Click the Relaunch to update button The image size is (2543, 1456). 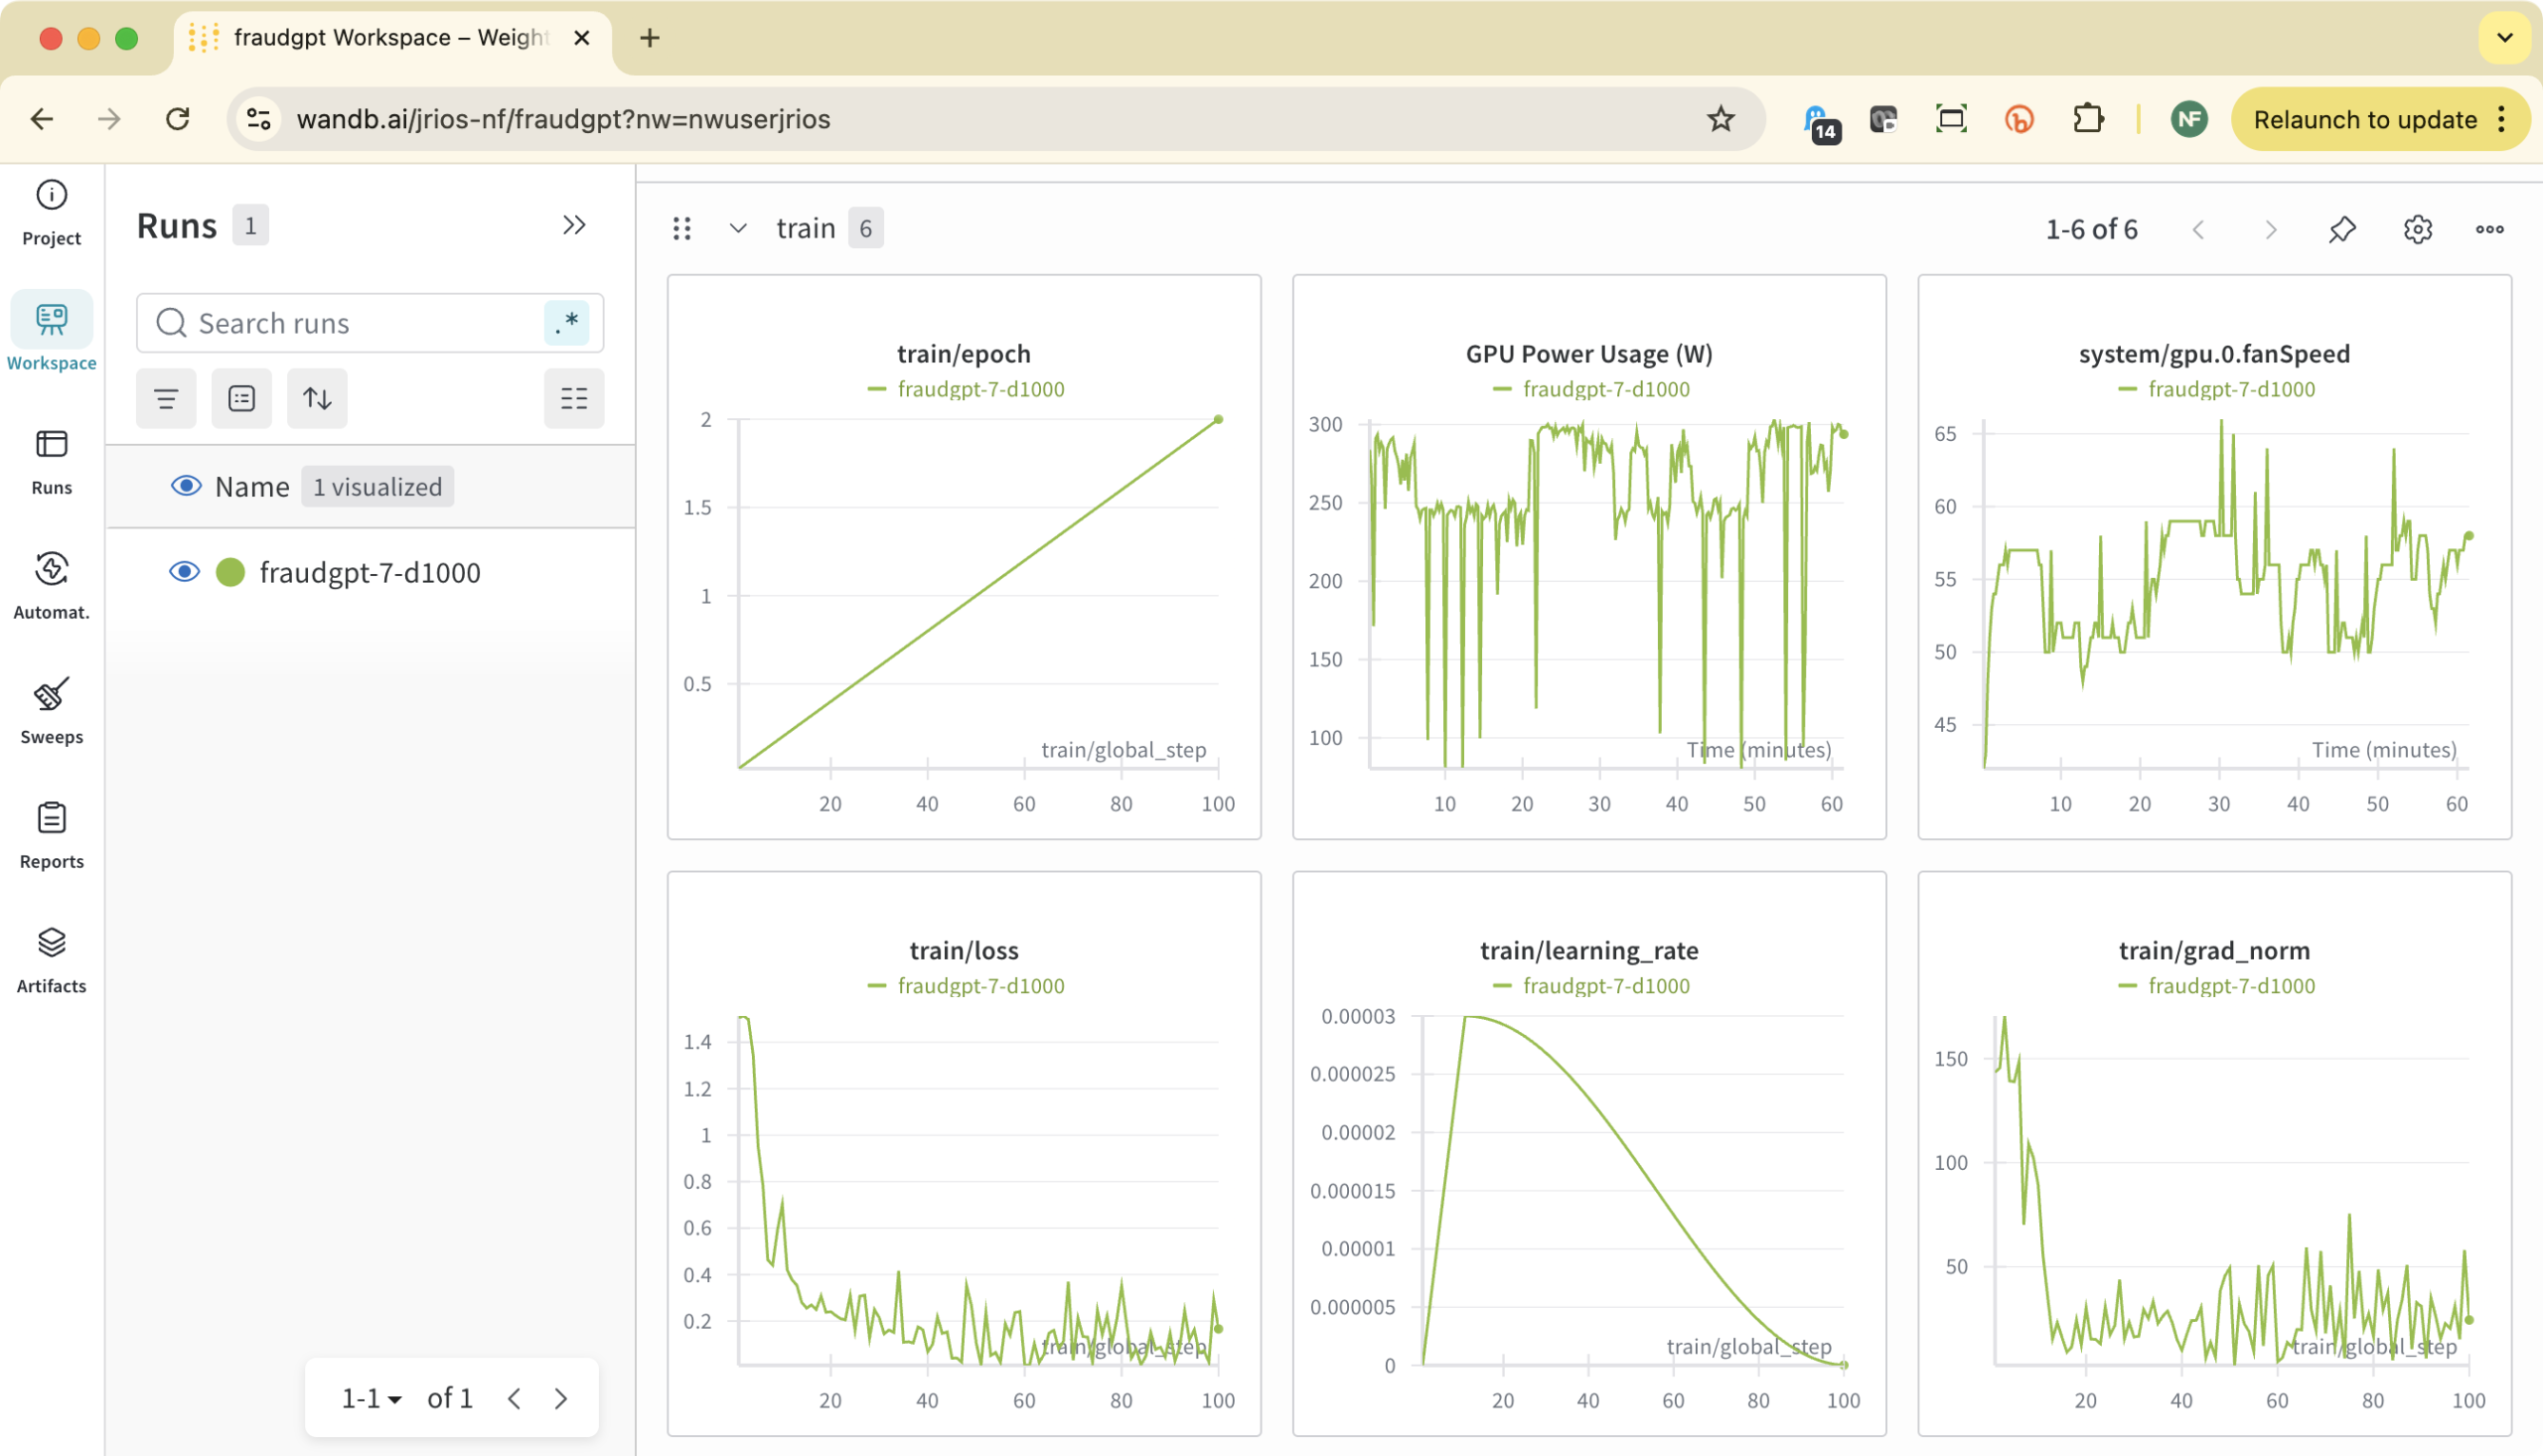click(x=2365, y=119)
